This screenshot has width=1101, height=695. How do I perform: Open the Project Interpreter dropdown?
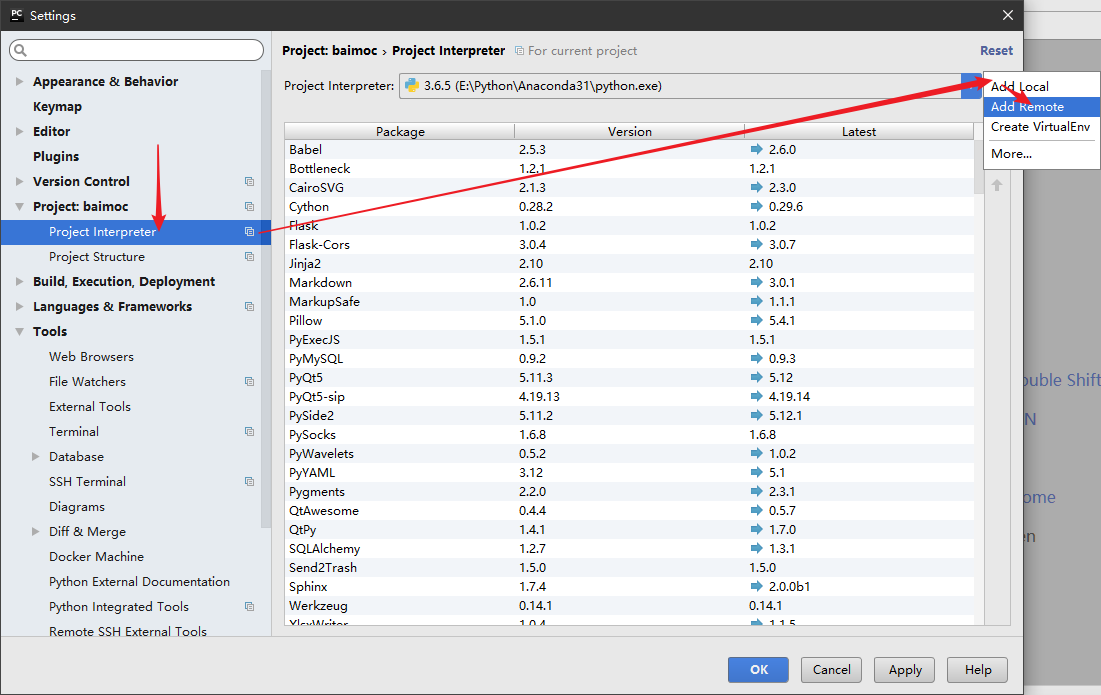(971, 86)
